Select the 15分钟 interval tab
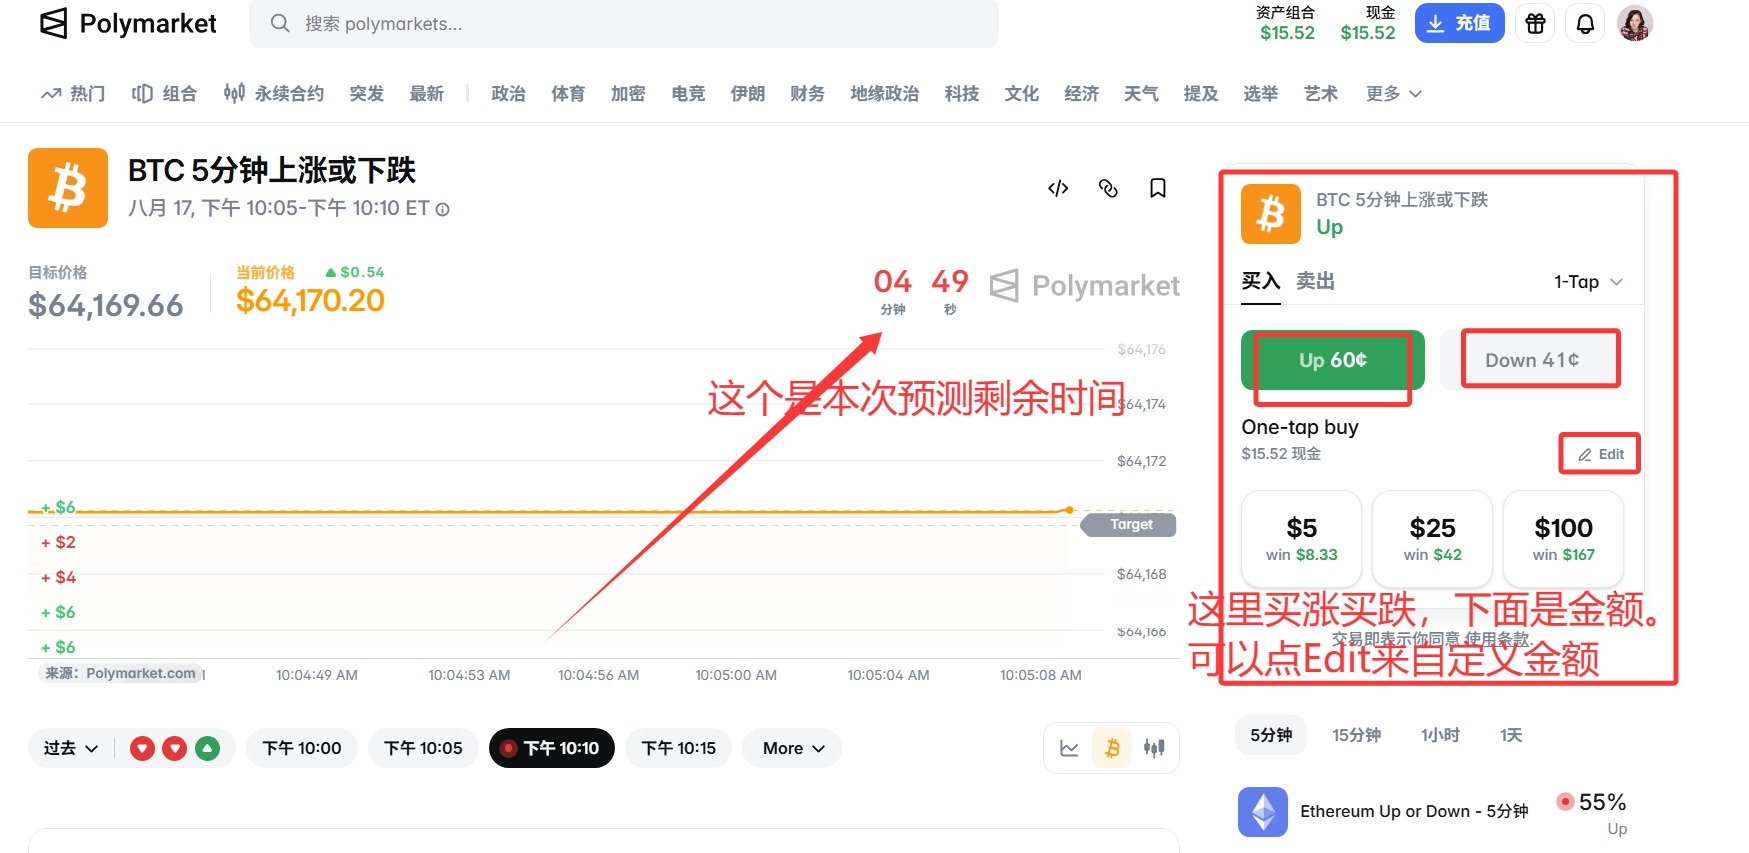1749x853 pixels. (x=1356, y=735)
